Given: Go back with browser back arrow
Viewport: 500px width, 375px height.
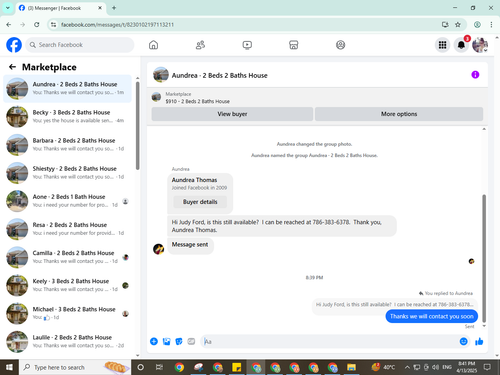Looking at the screenshot, I should (9, 24).
